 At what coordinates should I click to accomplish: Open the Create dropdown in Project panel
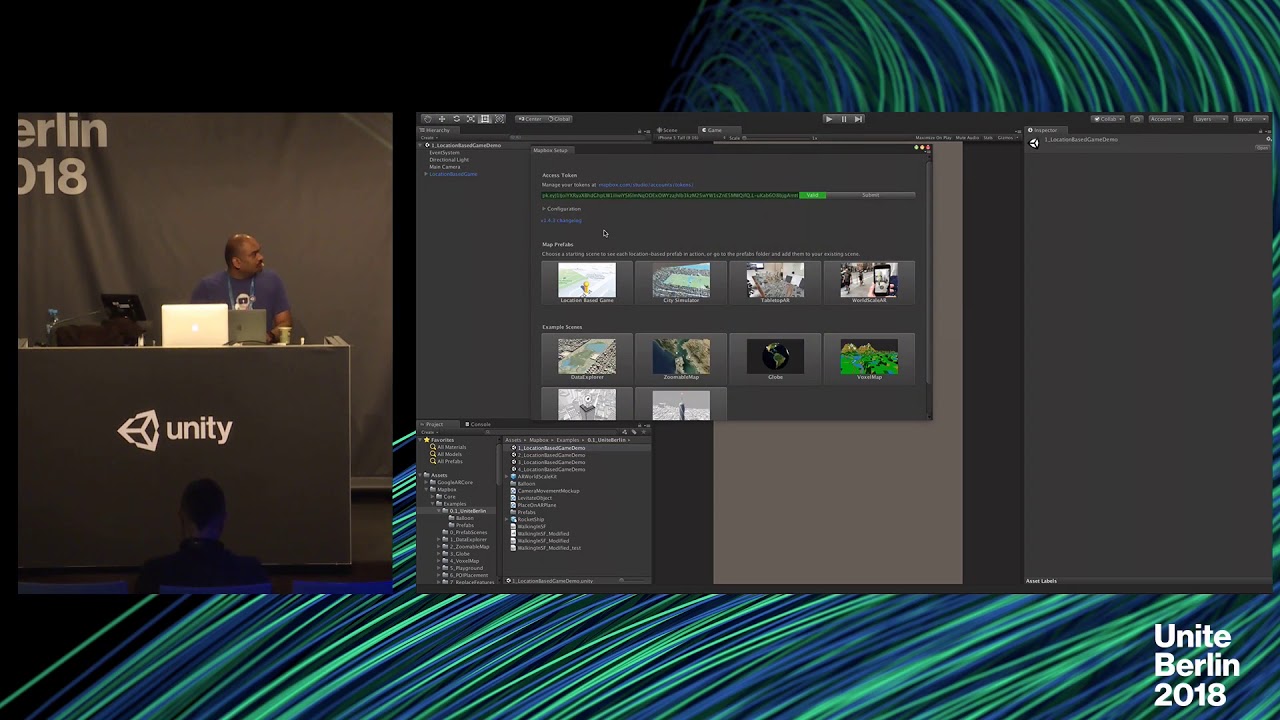tap(428, 432)
